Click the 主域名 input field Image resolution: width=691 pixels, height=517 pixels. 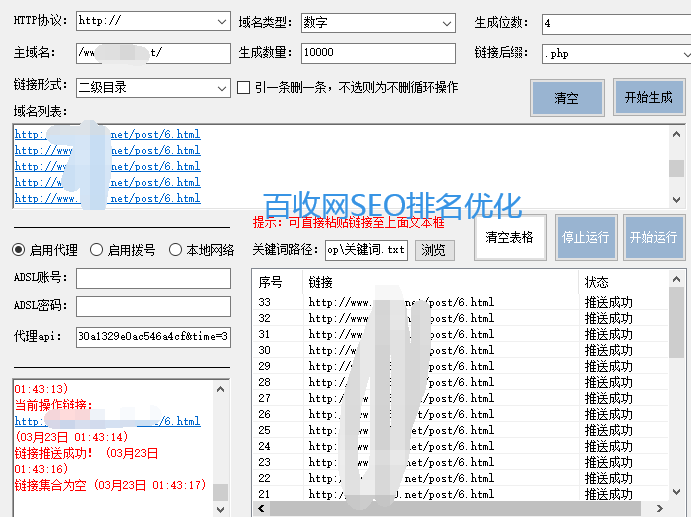pos(153,53)
